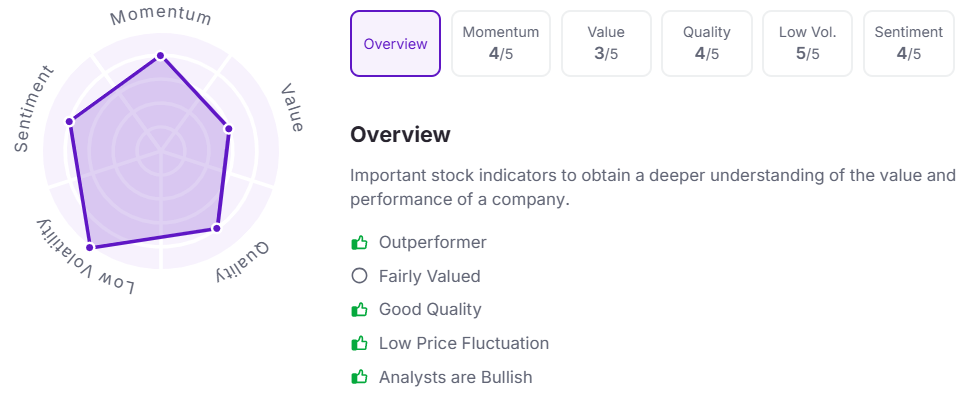Click the Momentum data point on radar chart
Viewport: 967px width, 400px height.
160,56
